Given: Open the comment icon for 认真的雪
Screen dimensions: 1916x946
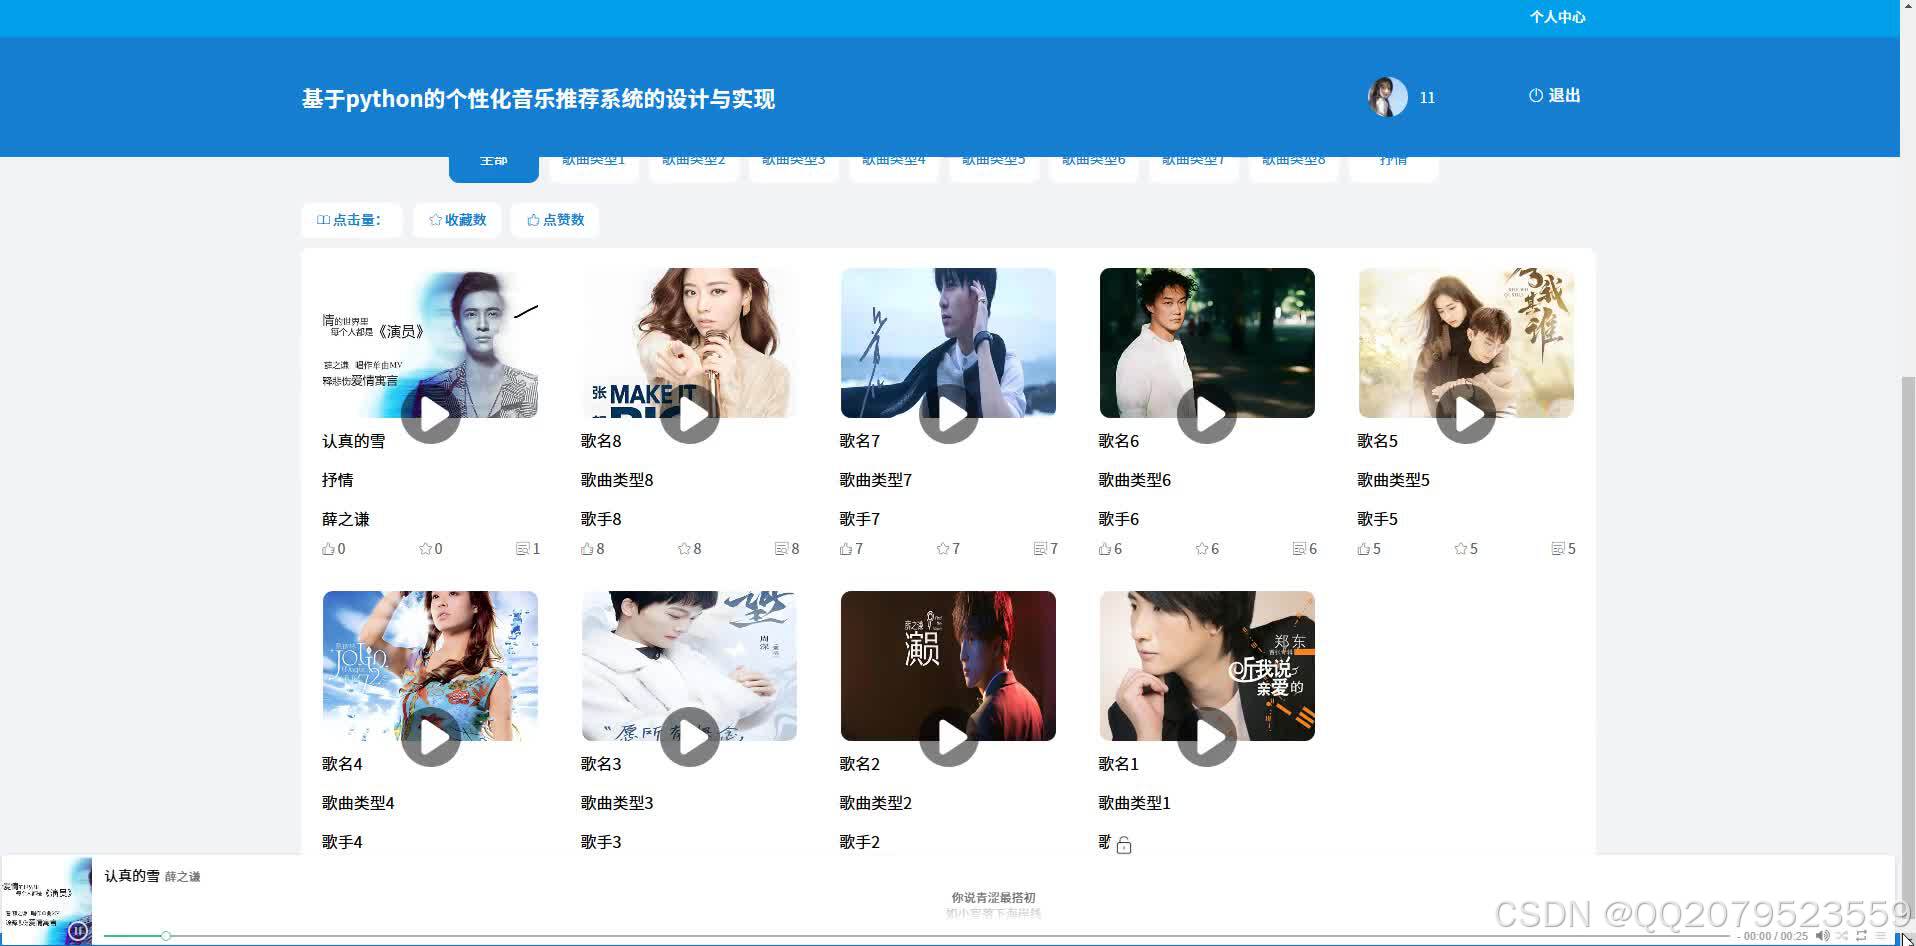Looking at the screenshot, I should [x=522, y=549].
